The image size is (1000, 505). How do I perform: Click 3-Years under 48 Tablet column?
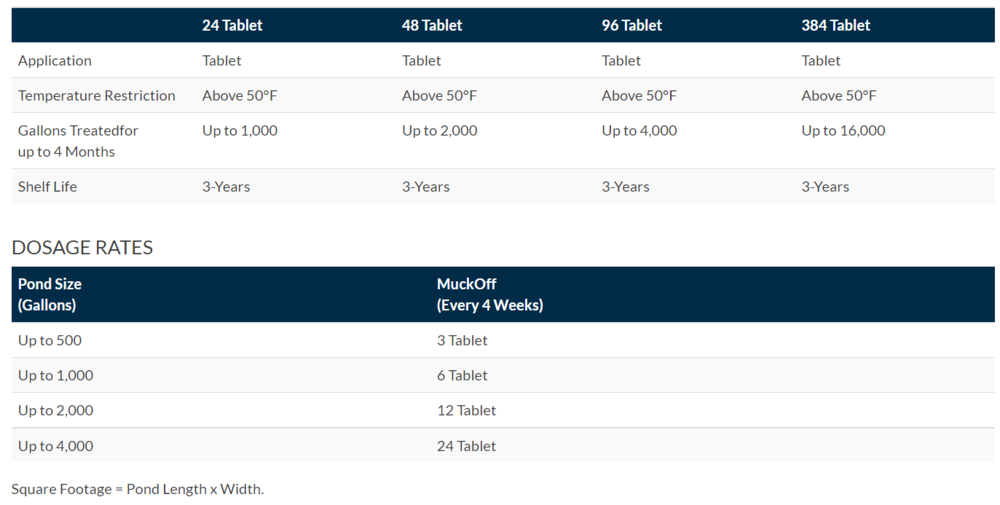coord(425,187)
